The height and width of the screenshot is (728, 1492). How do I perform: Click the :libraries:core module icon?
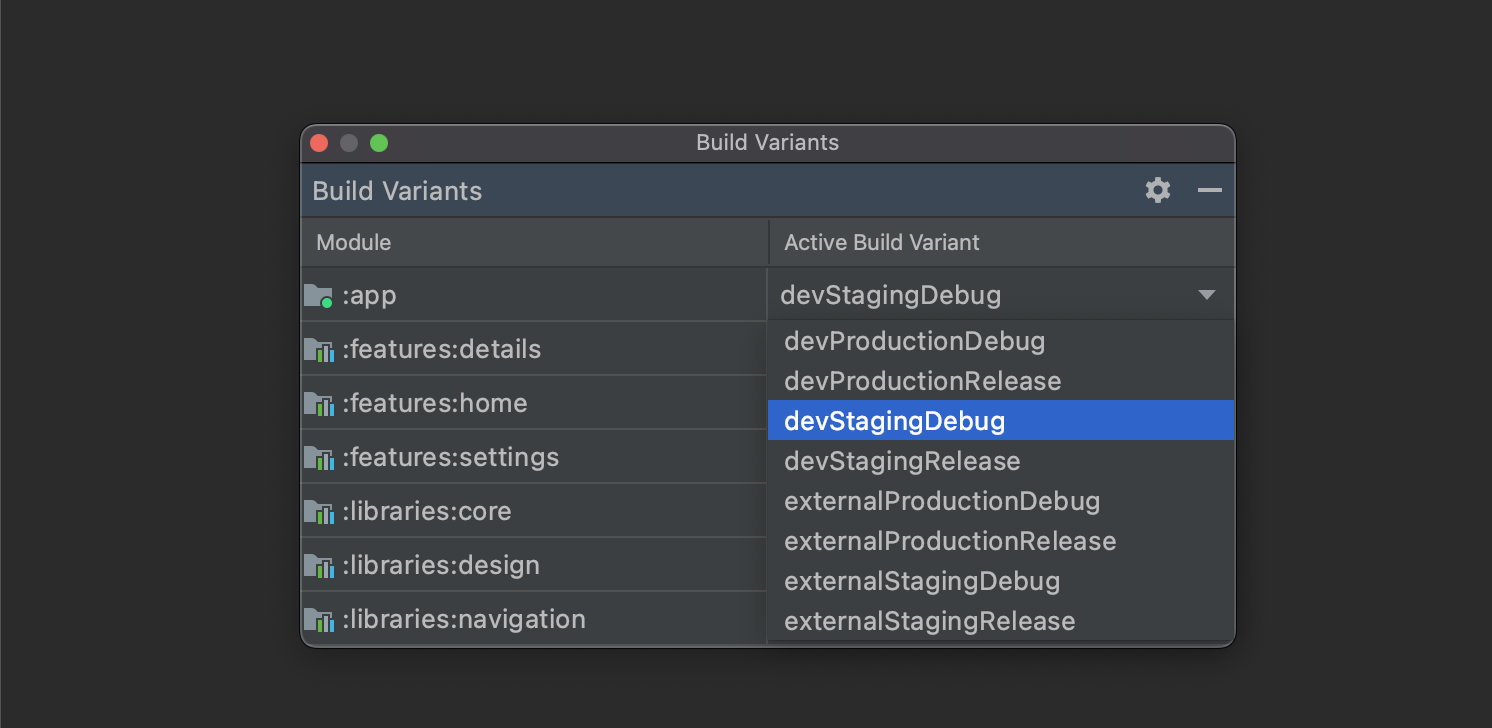click(318, 512)
